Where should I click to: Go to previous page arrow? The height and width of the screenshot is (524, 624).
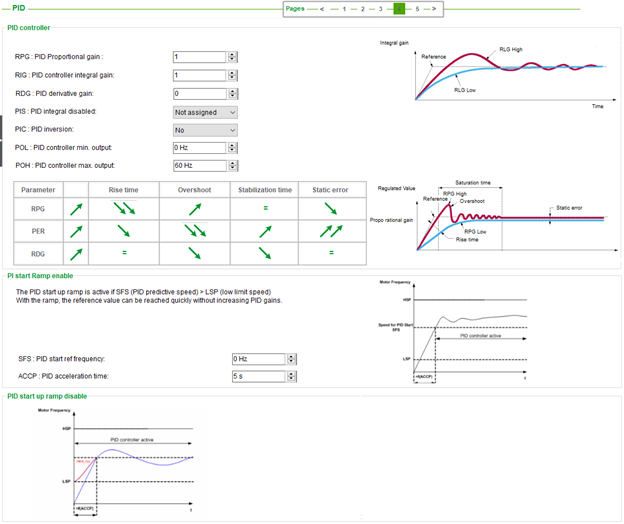coord(322,9)
